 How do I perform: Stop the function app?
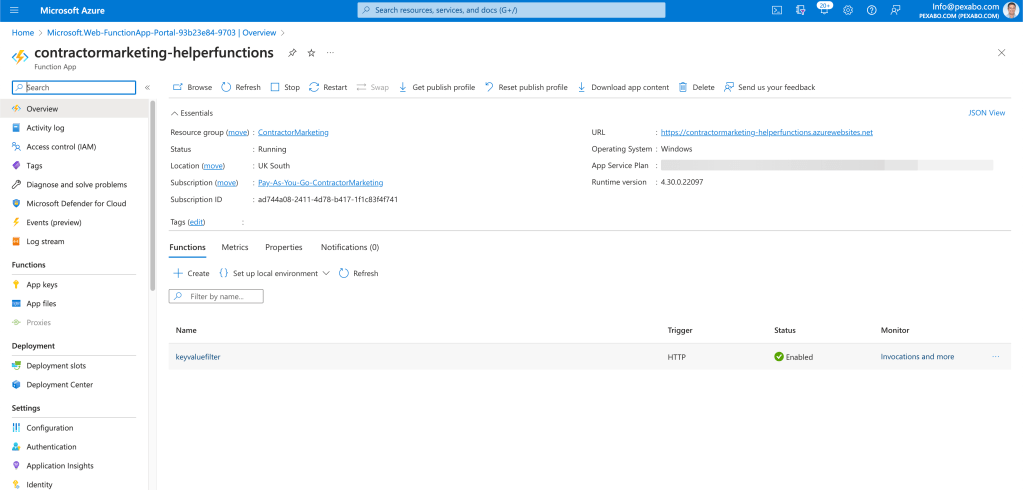click(x=285, y=87)
